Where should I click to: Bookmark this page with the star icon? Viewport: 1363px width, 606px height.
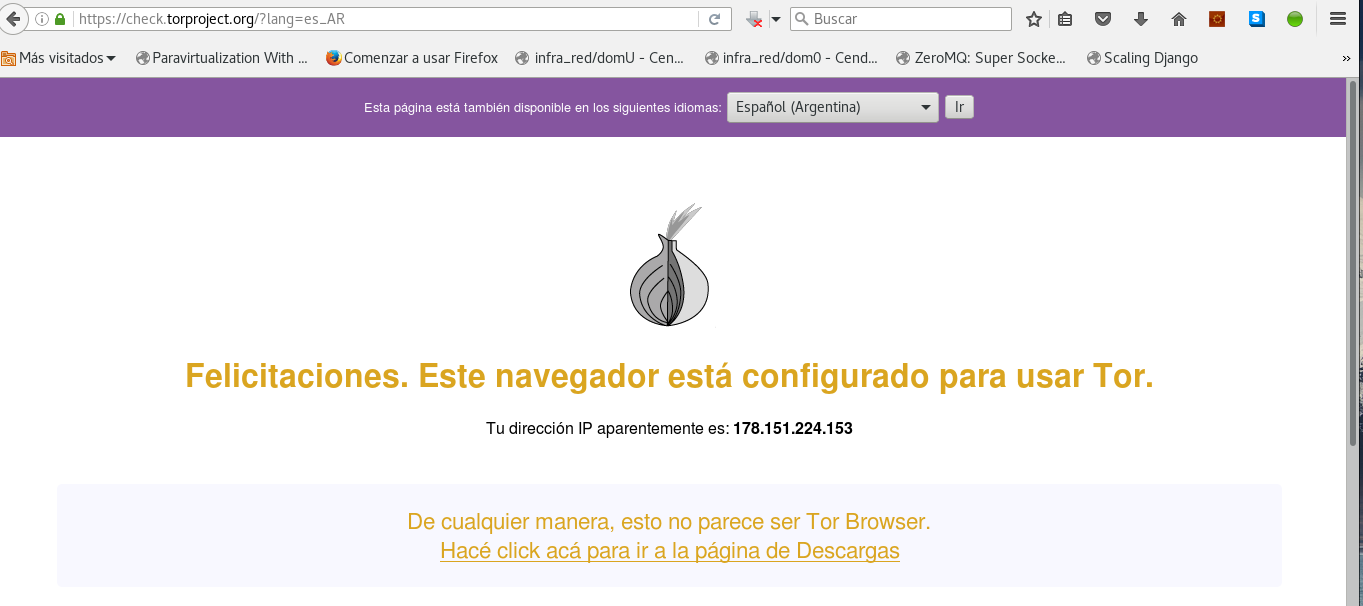pos(1034,19)
